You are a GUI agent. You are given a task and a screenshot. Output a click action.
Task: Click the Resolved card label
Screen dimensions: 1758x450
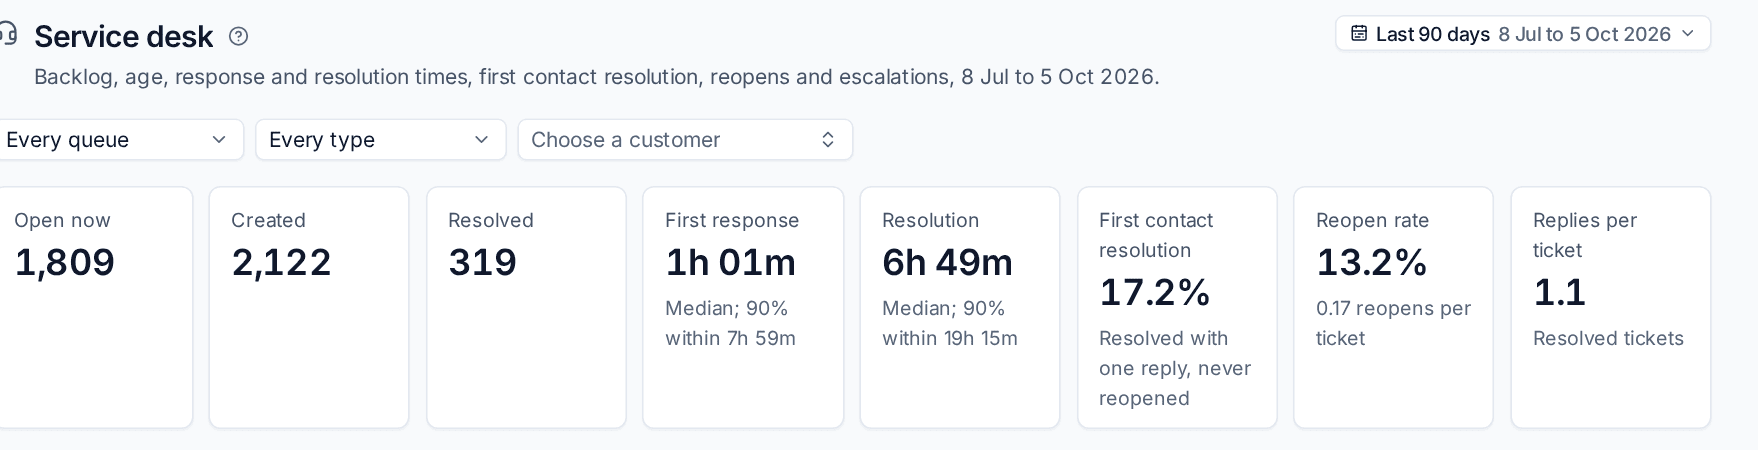(x=491, y=220)
